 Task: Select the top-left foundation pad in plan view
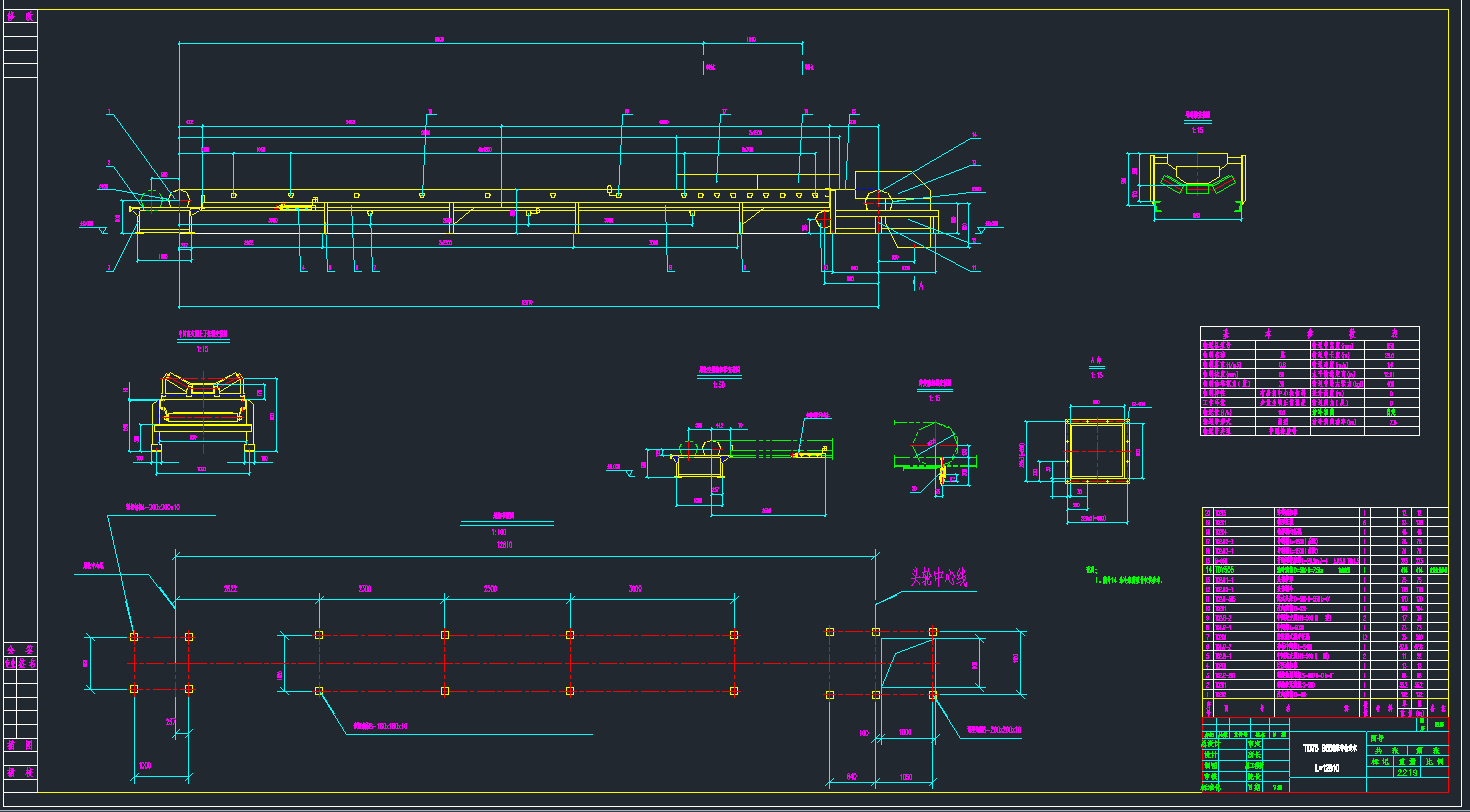[x=133, y=636]
